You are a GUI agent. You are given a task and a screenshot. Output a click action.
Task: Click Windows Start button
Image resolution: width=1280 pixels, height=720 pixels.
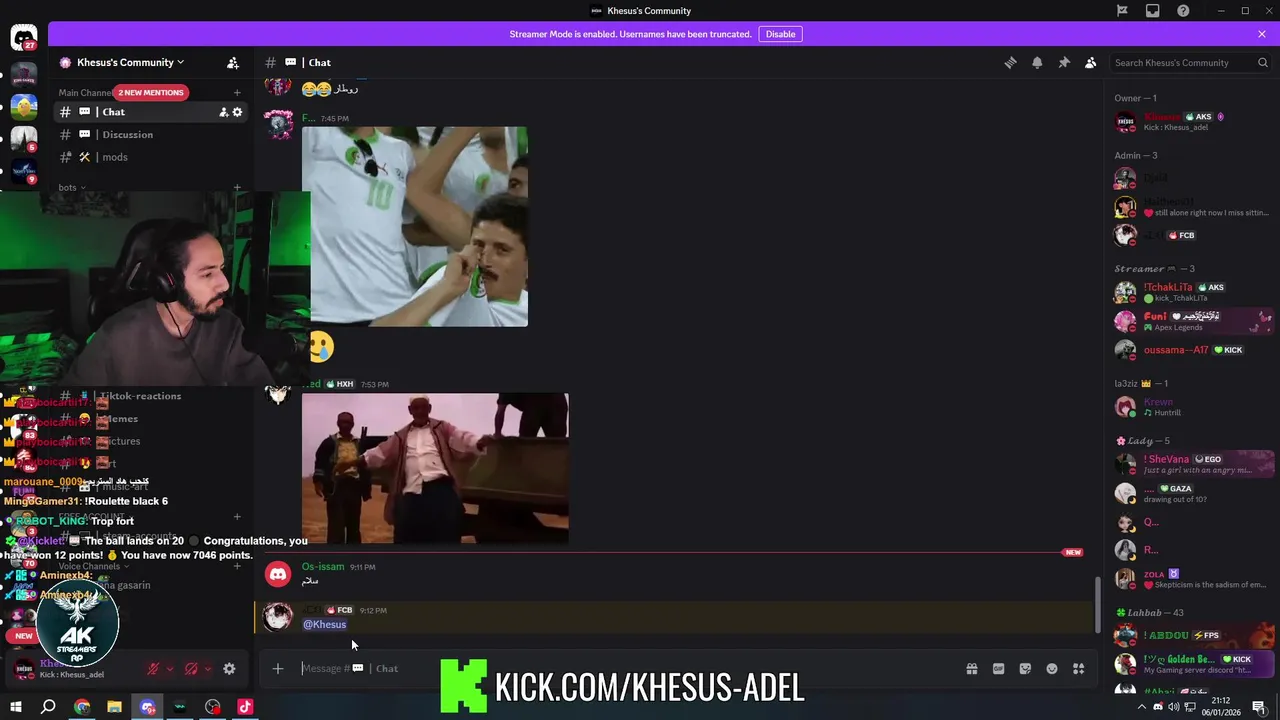[16, 707]
